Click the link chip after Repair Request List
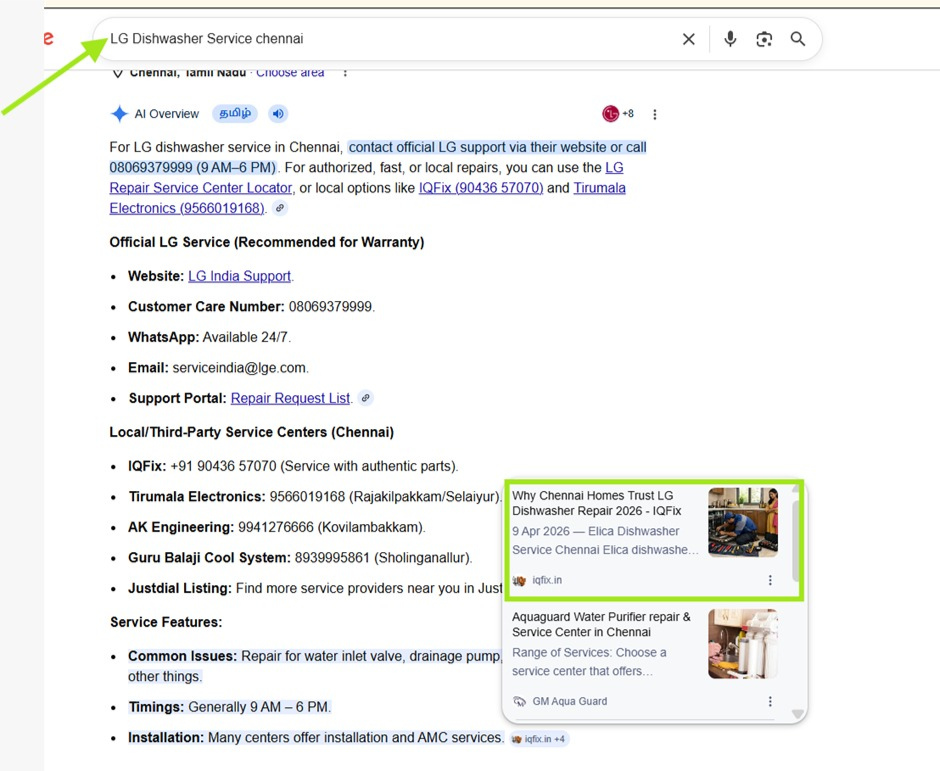940x771 pixels. 366,398
